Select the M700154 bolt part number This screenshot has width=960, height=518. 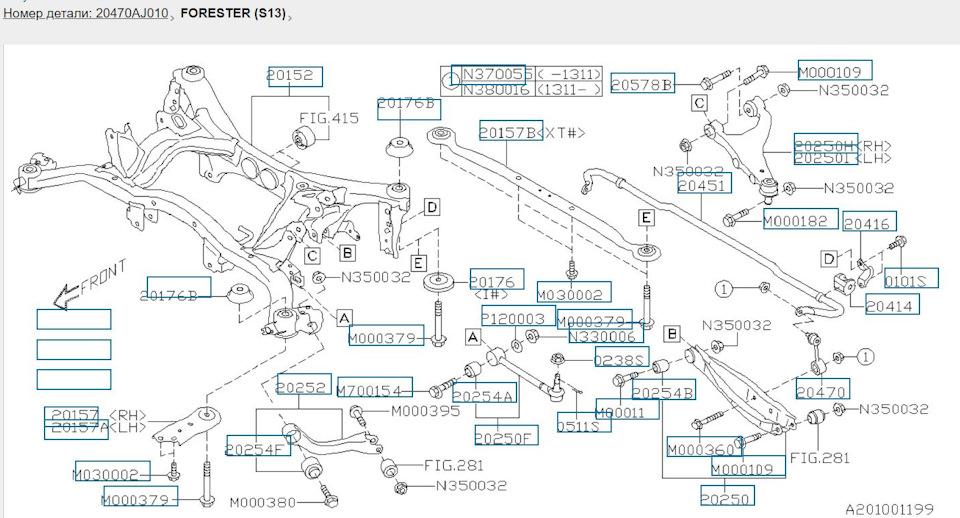tap(375, 387)
